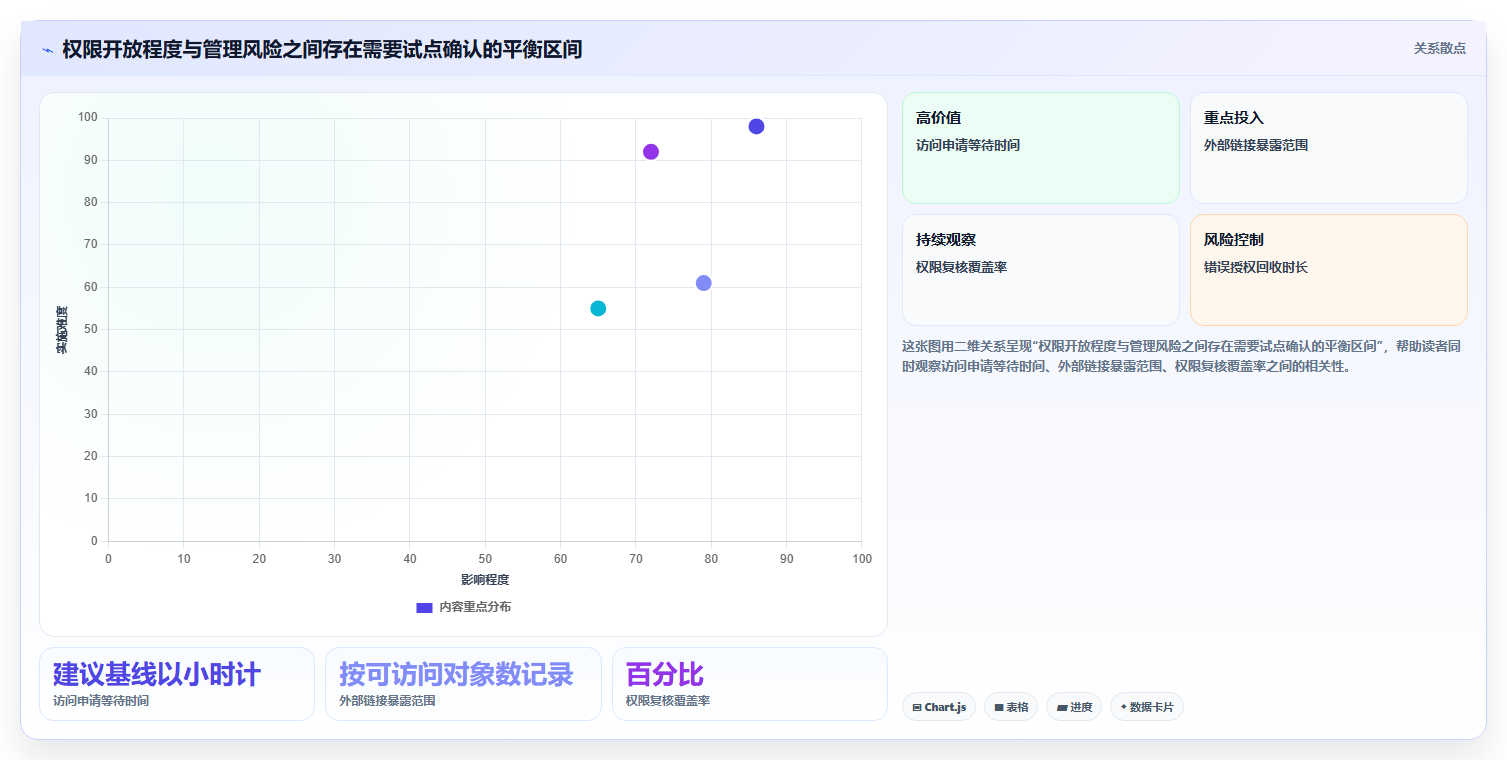Click the purple legend color box
Viewport: 1507px width, 760px height.
click(x=424, y=607)
